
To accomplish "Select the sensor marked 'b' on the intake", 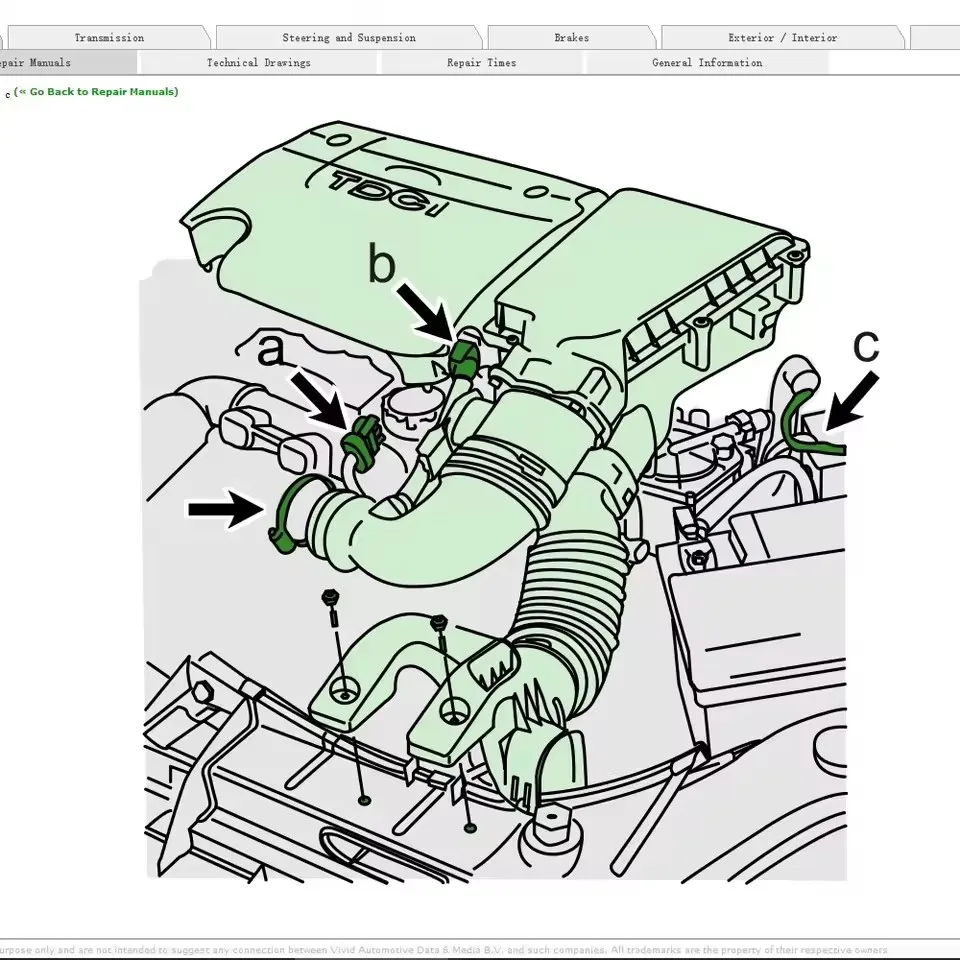I will [465, 355].
